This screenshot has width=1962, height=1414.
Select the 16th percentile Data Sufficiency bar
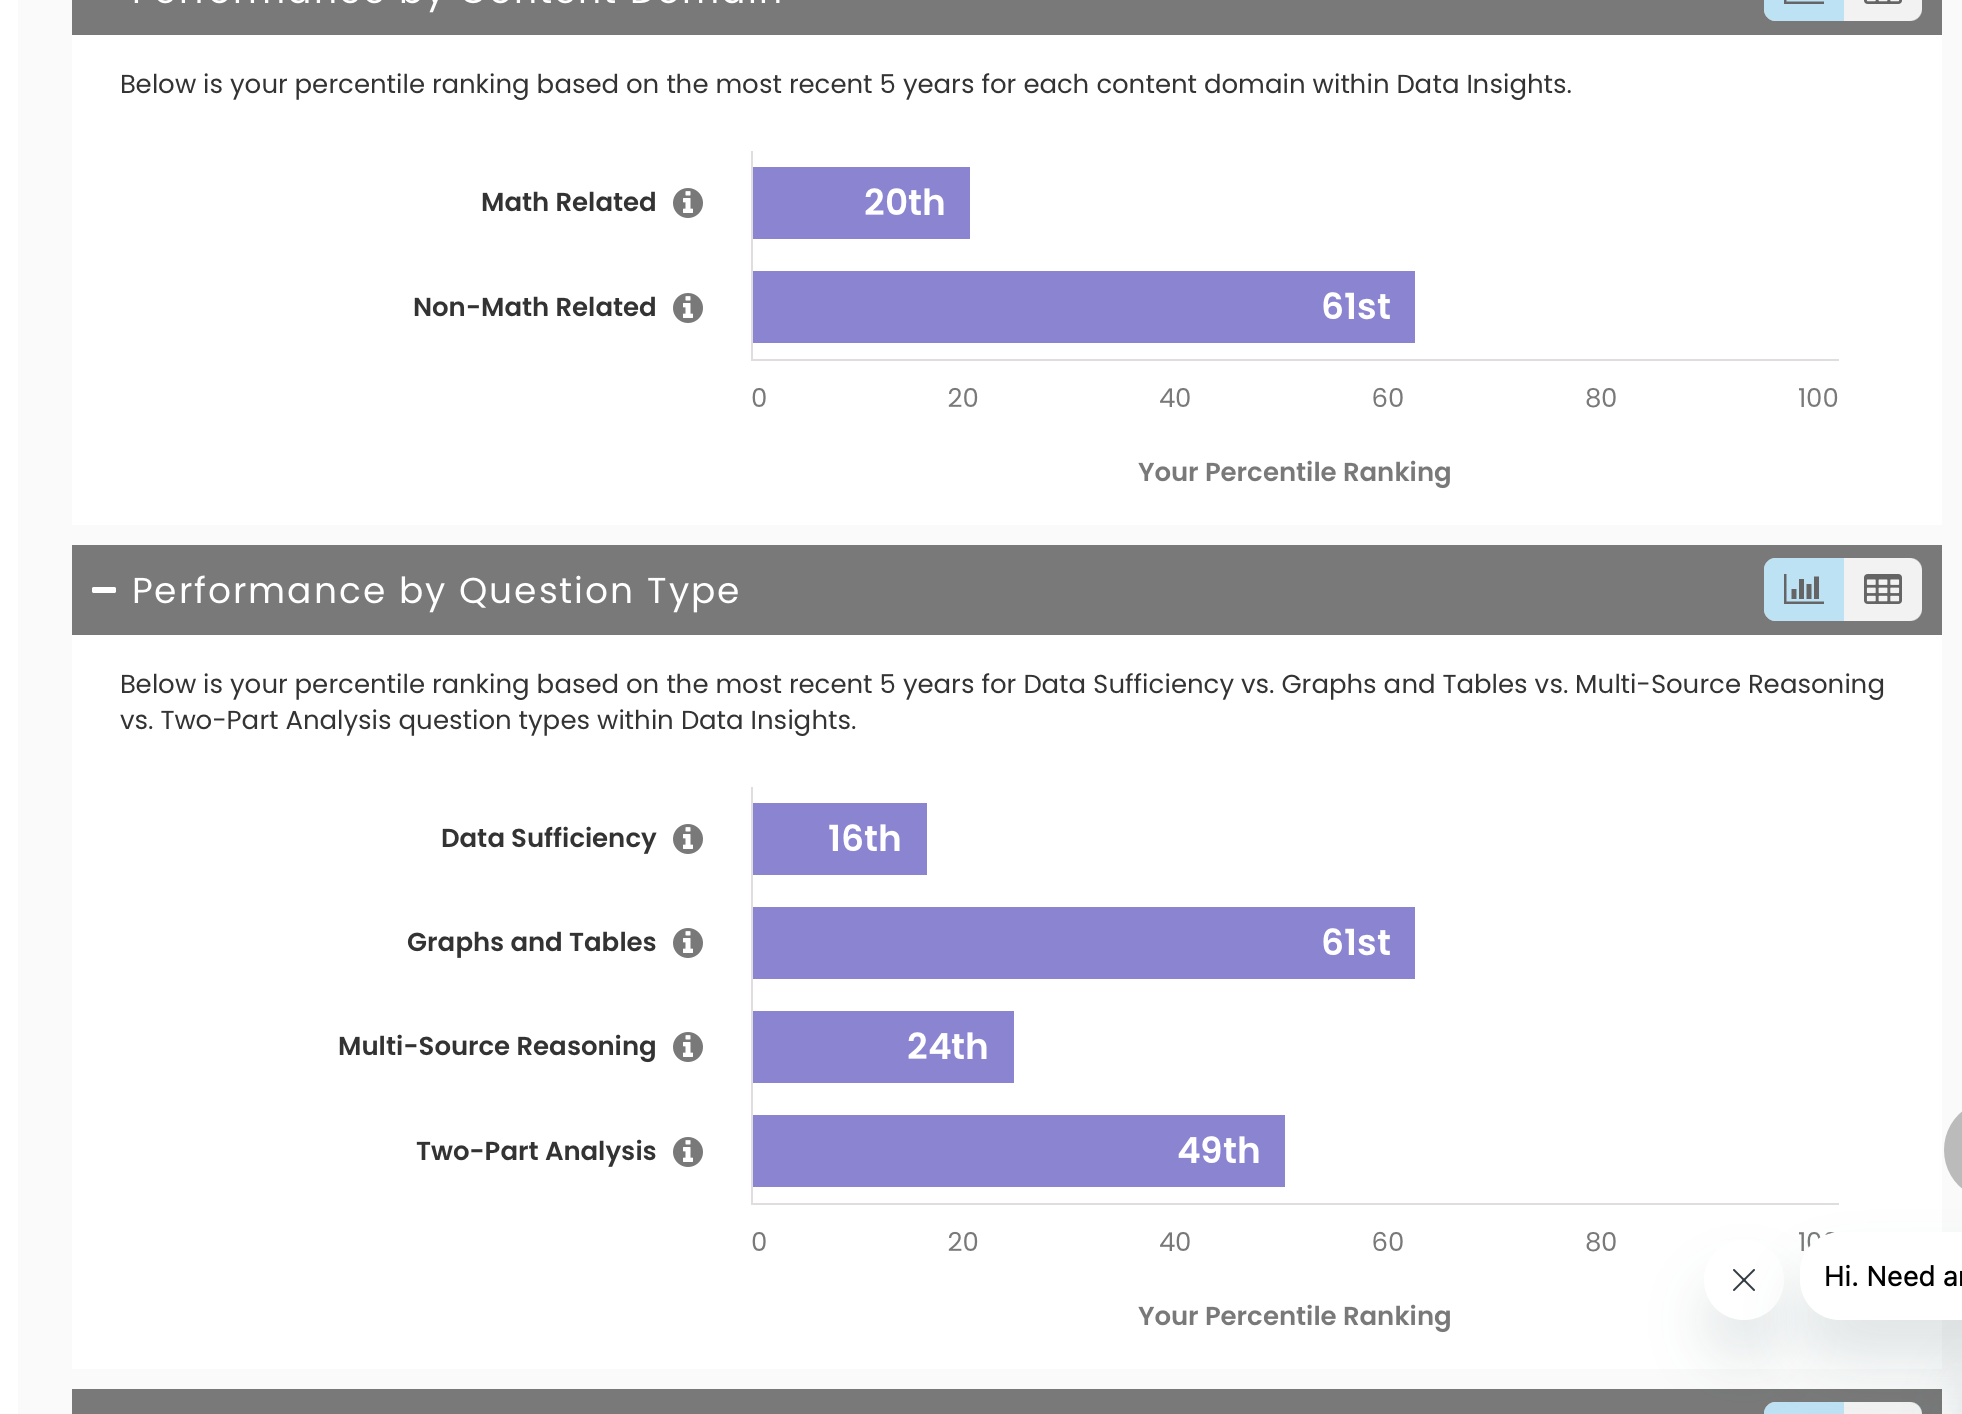pos(839,839)
